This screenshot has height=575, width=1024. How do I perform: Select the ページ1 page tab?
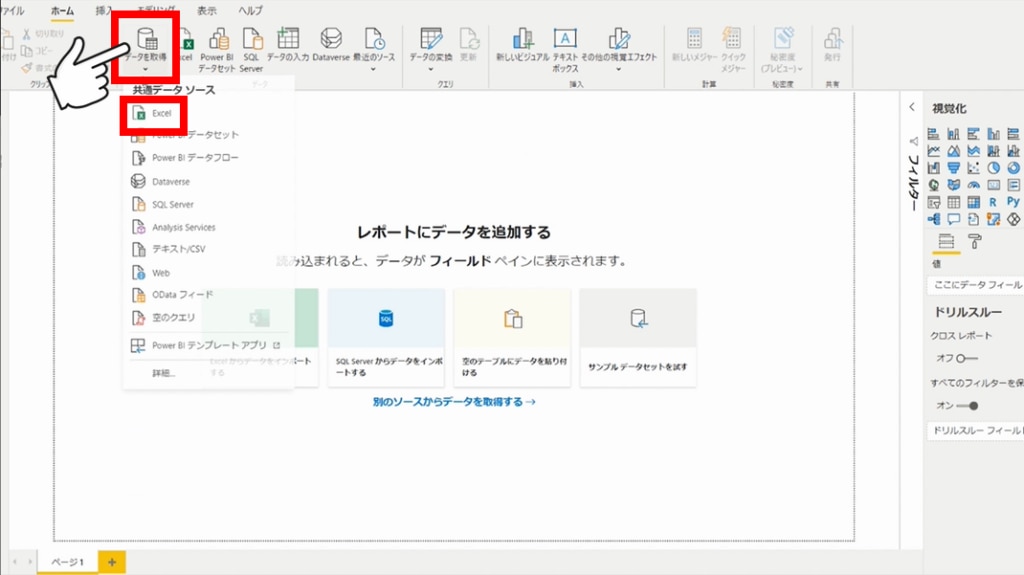point(67,562)
